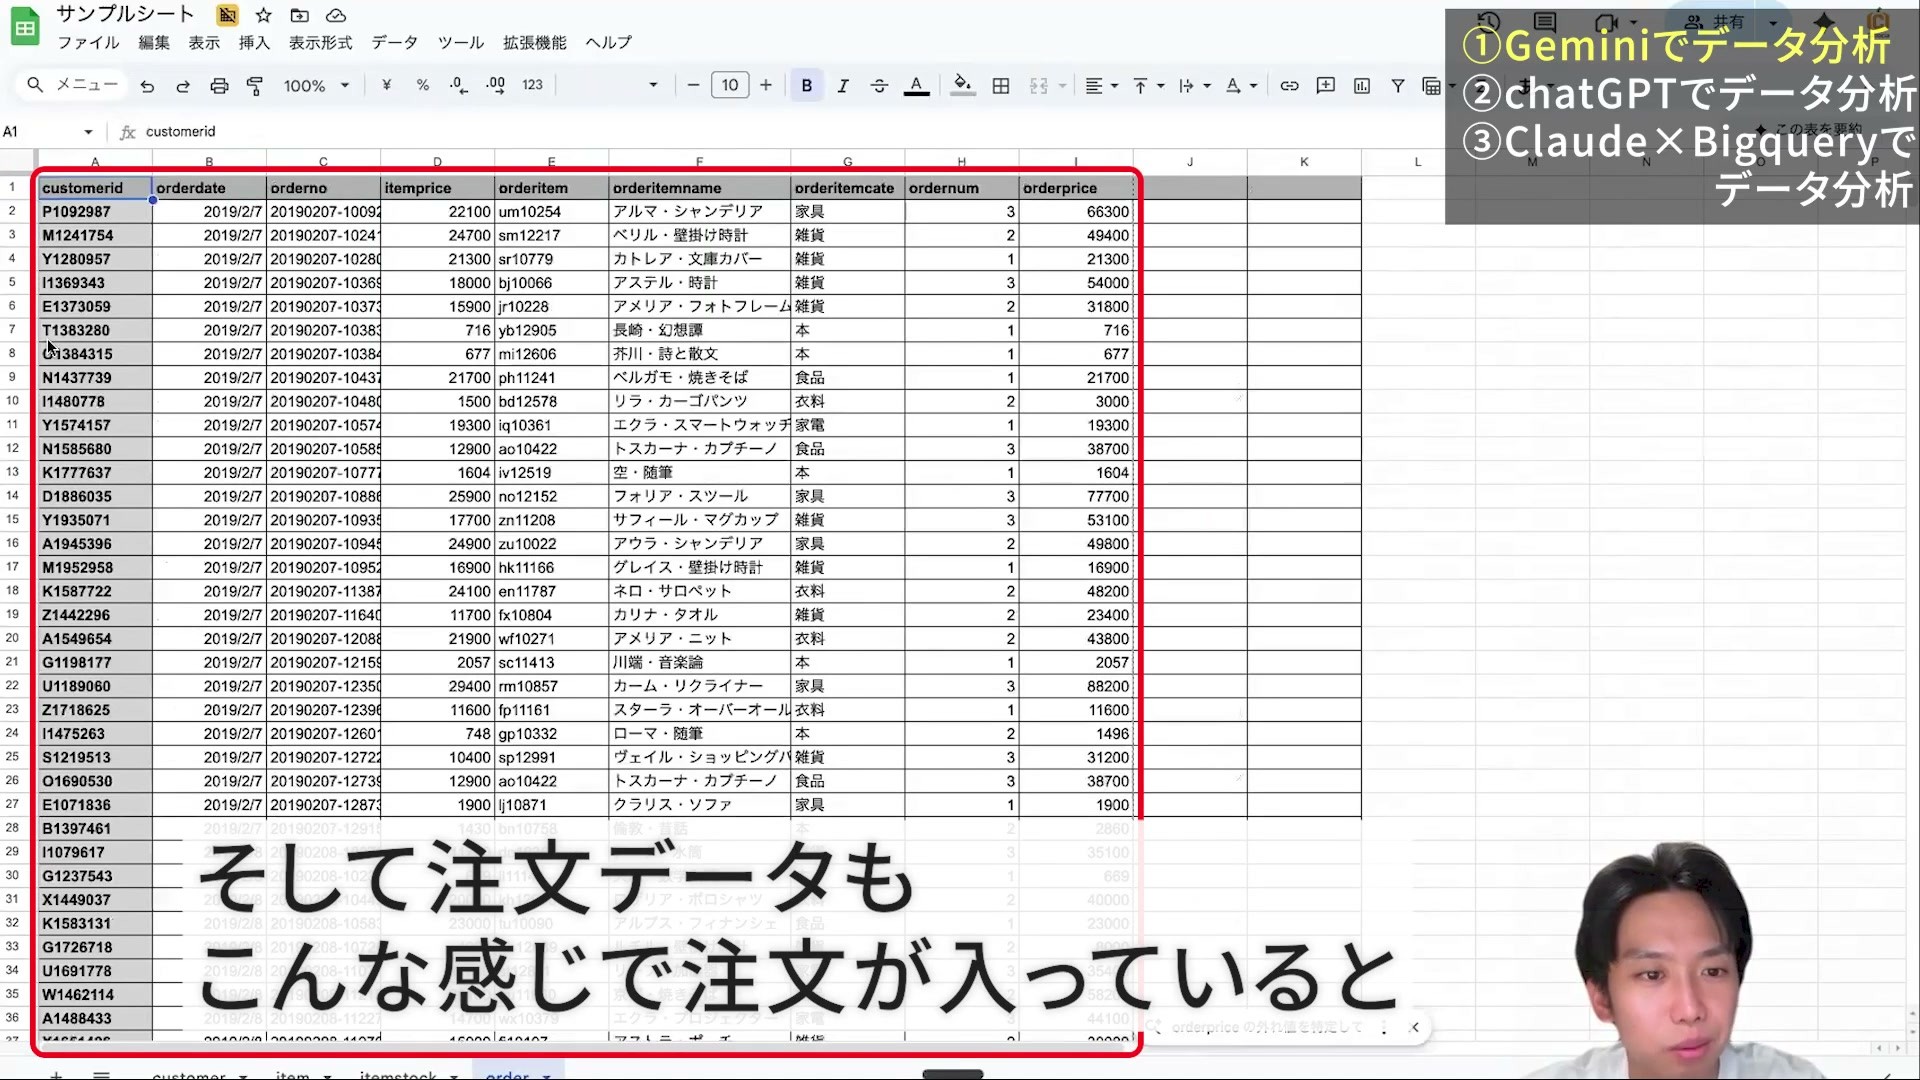Toggle strikethrough formatting
The width and height of the screenshot is (1920, 1080).
(879, 86)
